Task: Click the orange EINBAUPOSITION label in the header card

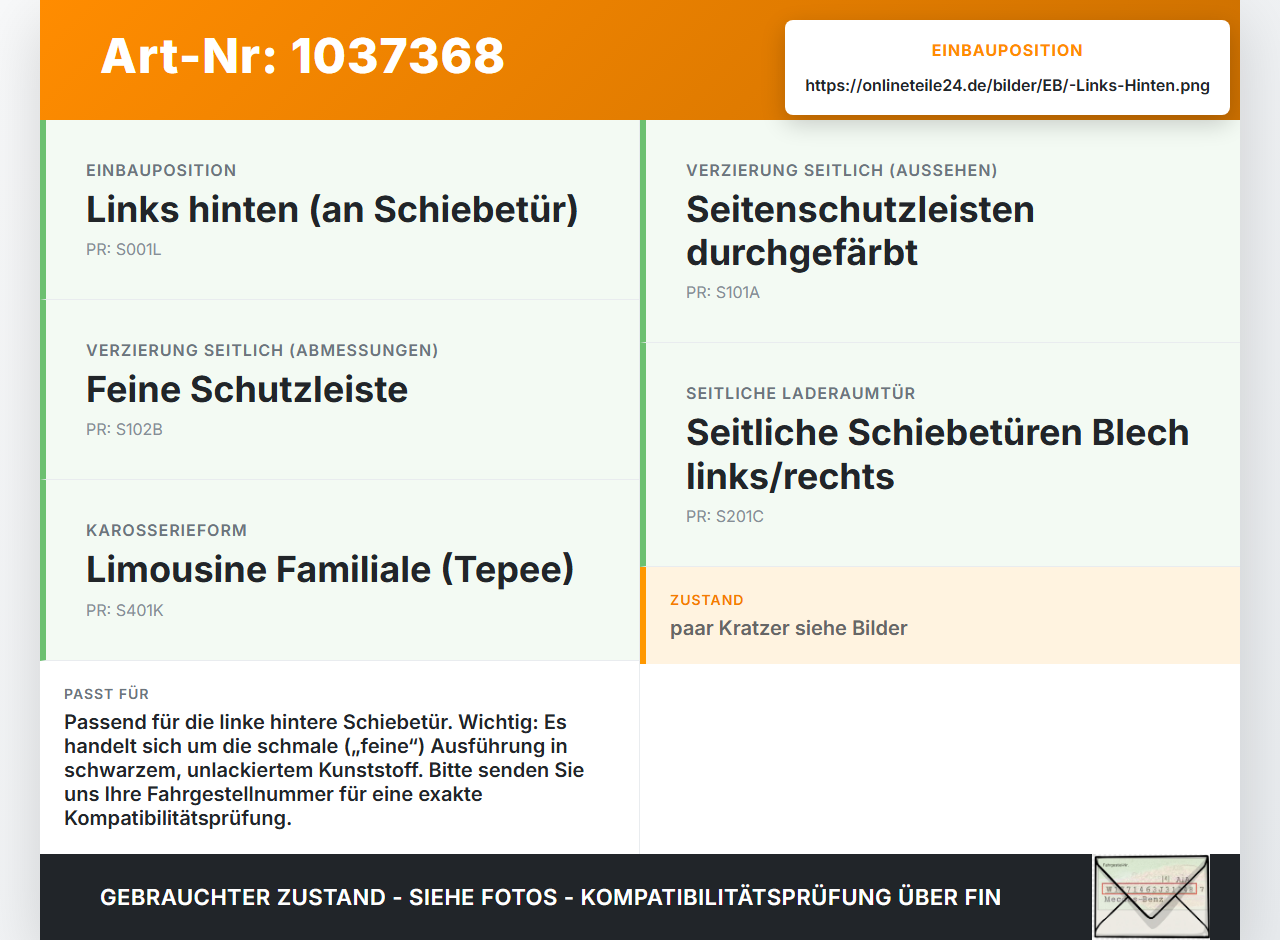Action: click(1007, 50)
